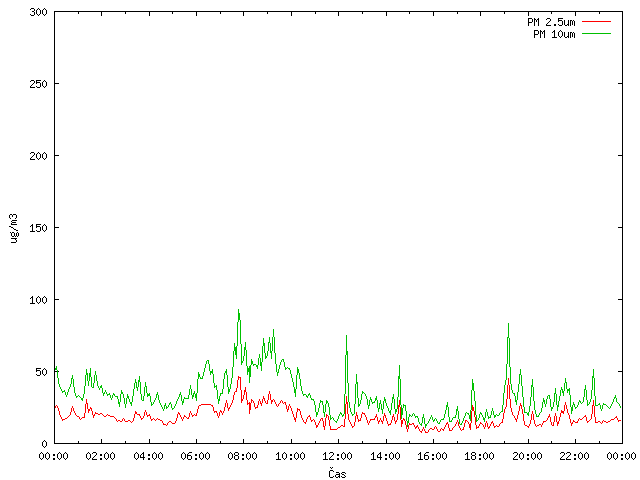Image resolution: width=640 pixels, height=480 pixels.
Task: Click the 02:00 time label
Action: (100, 456)
